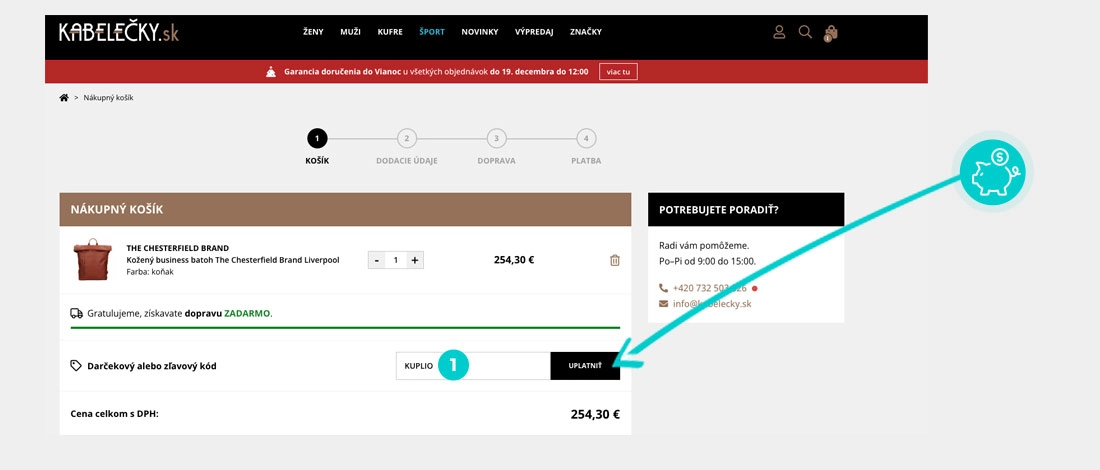Open the NOVINKY menu
The image size is (1100, 470).
480,32
